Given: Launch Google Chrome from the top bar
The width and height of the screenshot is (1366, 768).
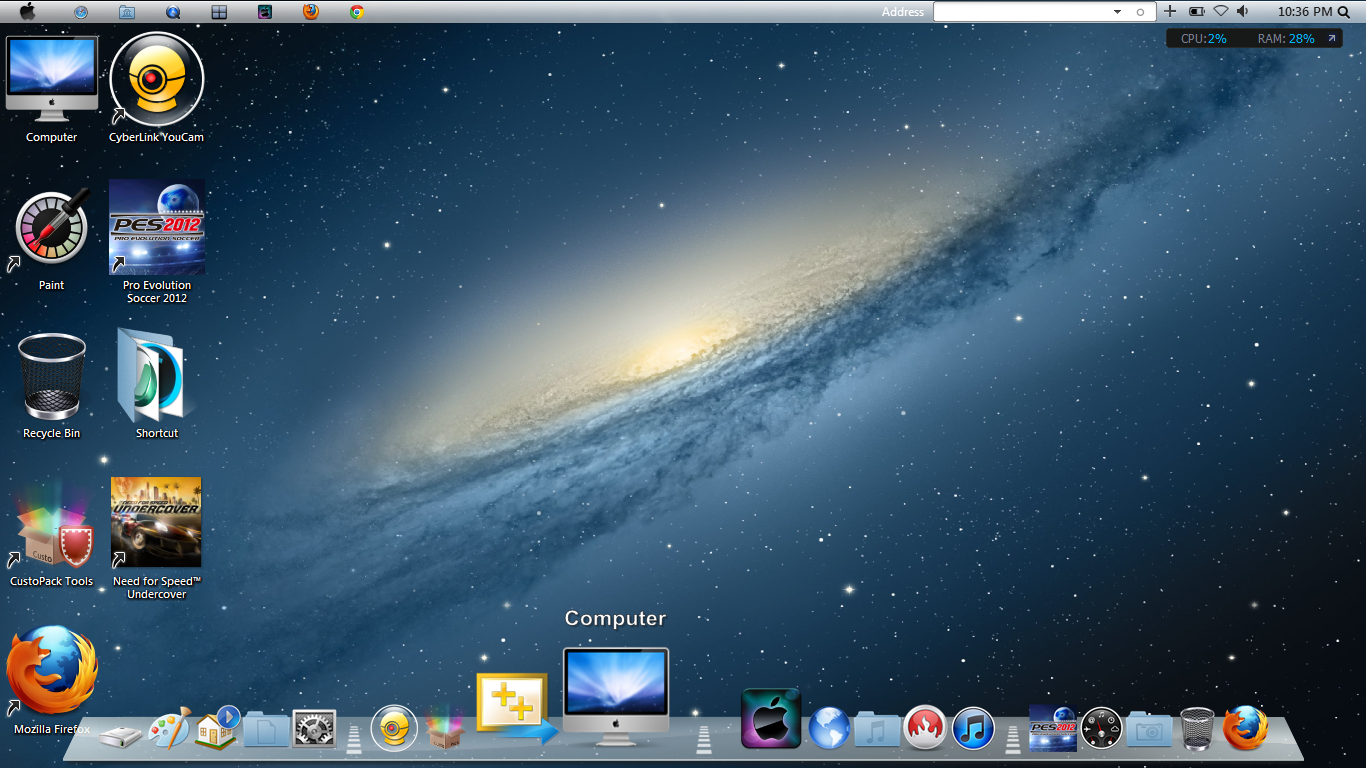Looking at the screenshot, I should click(x=357, y=12).
